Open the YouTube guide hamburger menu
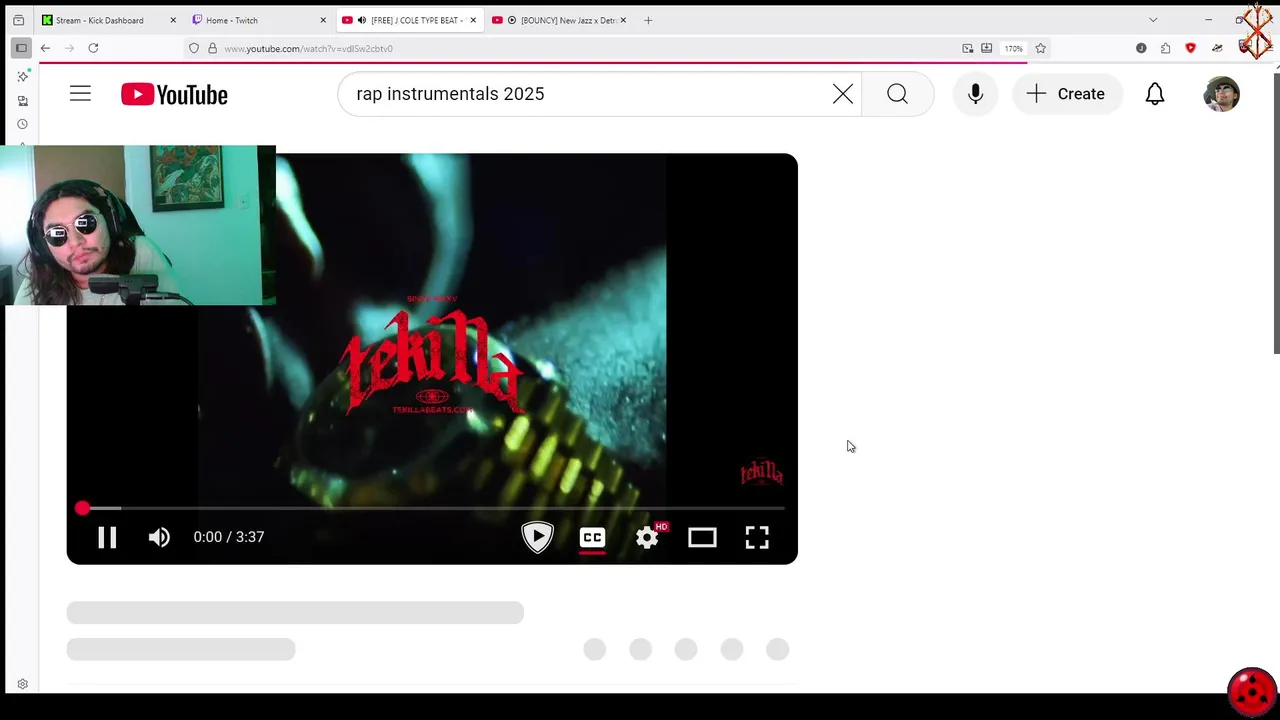 (x=80, y=94)
